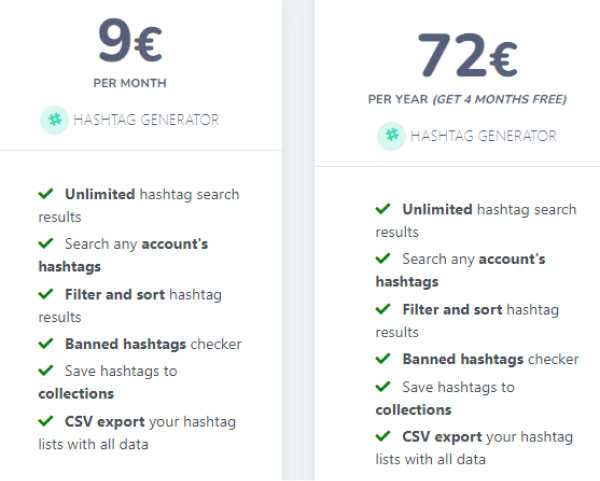Viewport: 600px width, 481px height.
Task: Click checkmark beside yearly Save hashtags to collections
Action: 383,386
